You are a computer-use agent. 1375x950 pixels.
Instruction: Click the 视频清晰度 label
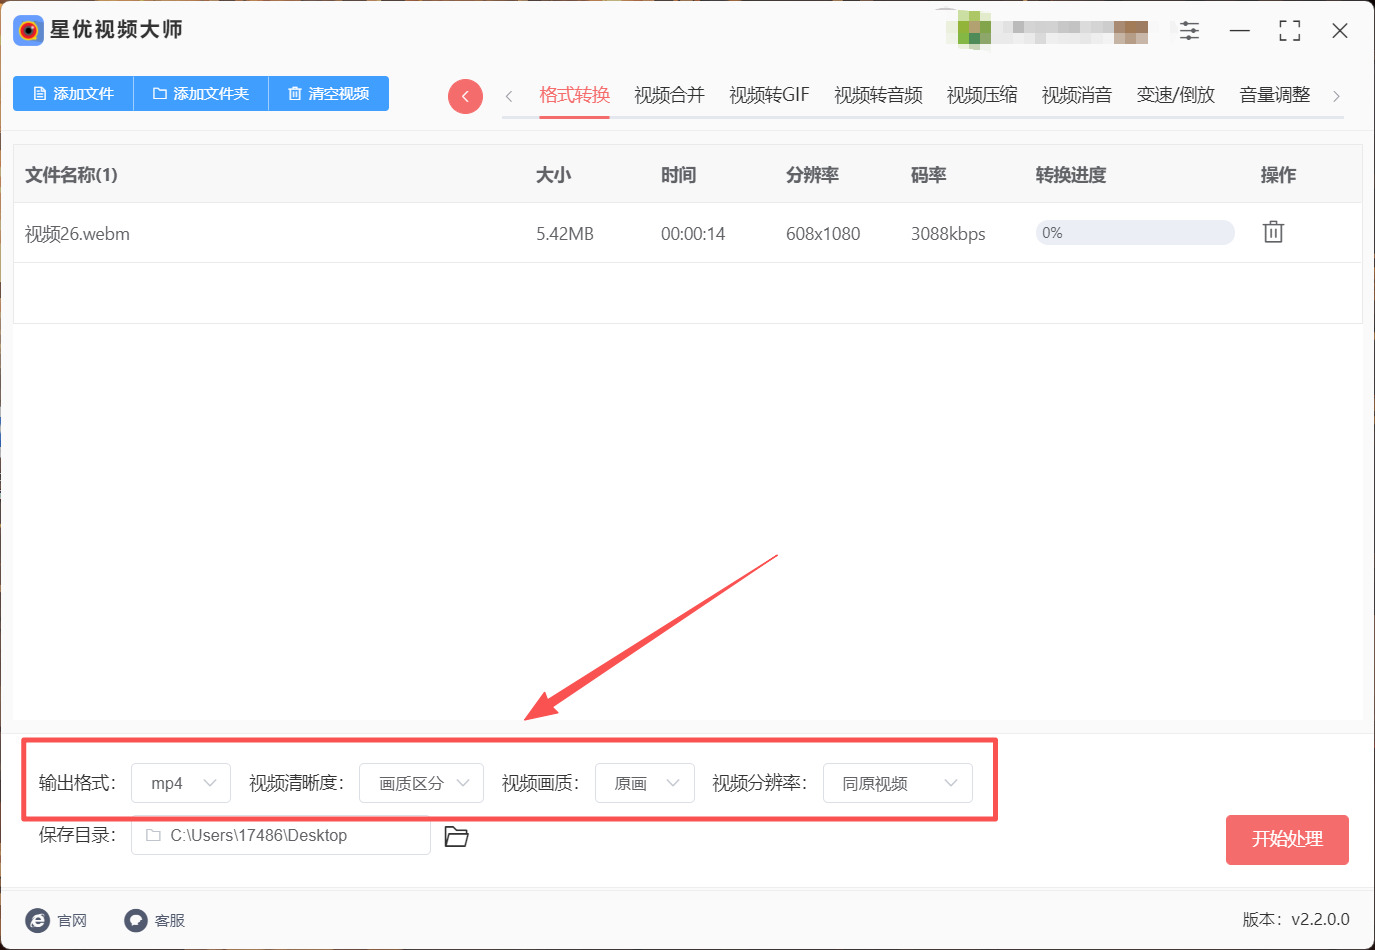(x=296, y=783)
